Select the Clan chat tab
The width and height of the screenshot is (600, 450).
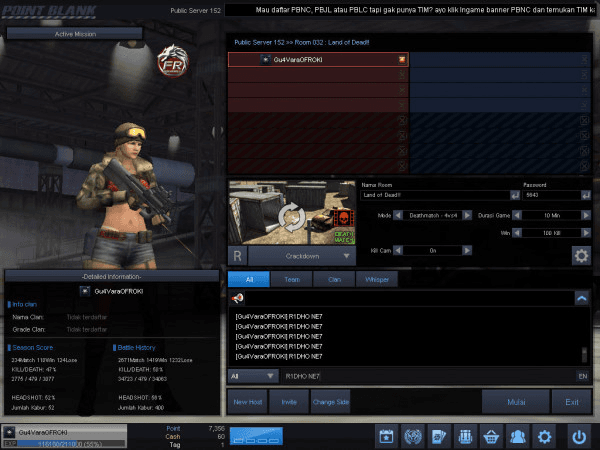[334, 279]
